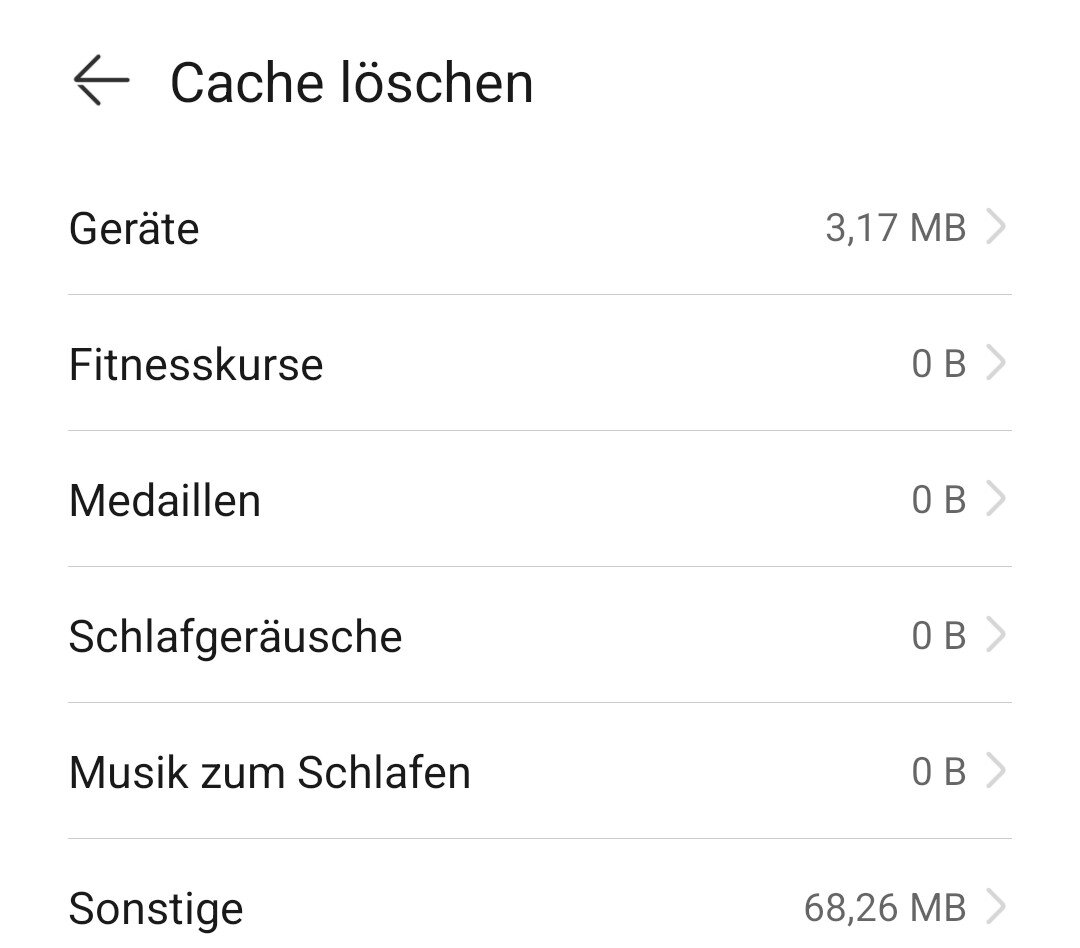Viewport: 1080px width, 948px height.
Task: Open the Fitnesskurse cache entry
Action: [x=540, y=363]
